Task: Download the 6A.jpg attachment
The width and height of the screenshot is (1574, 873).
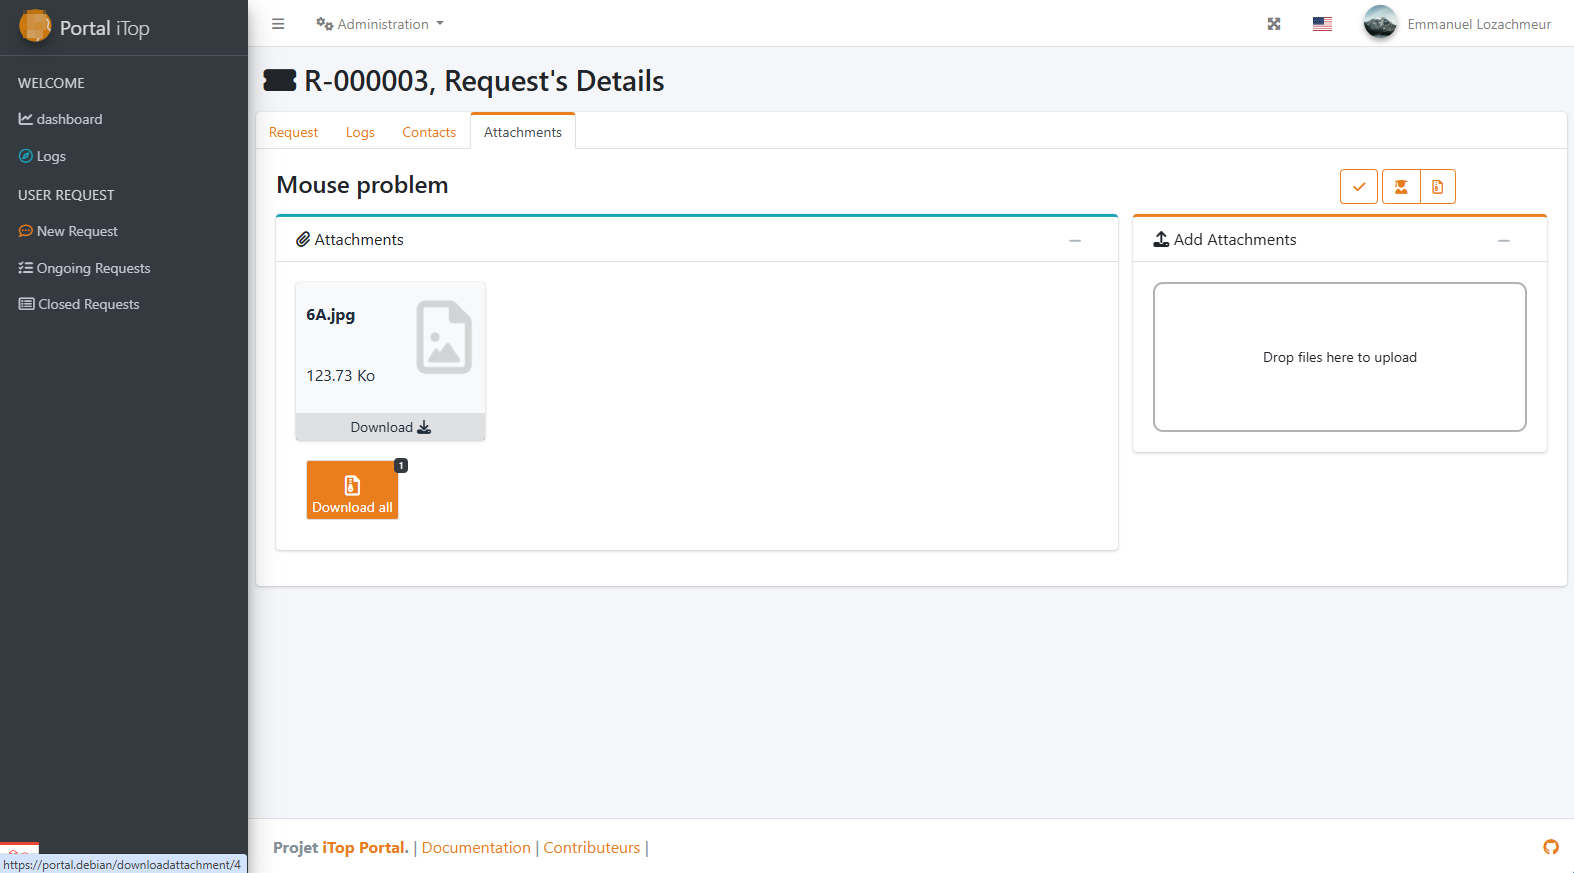Action: [390, 427]
